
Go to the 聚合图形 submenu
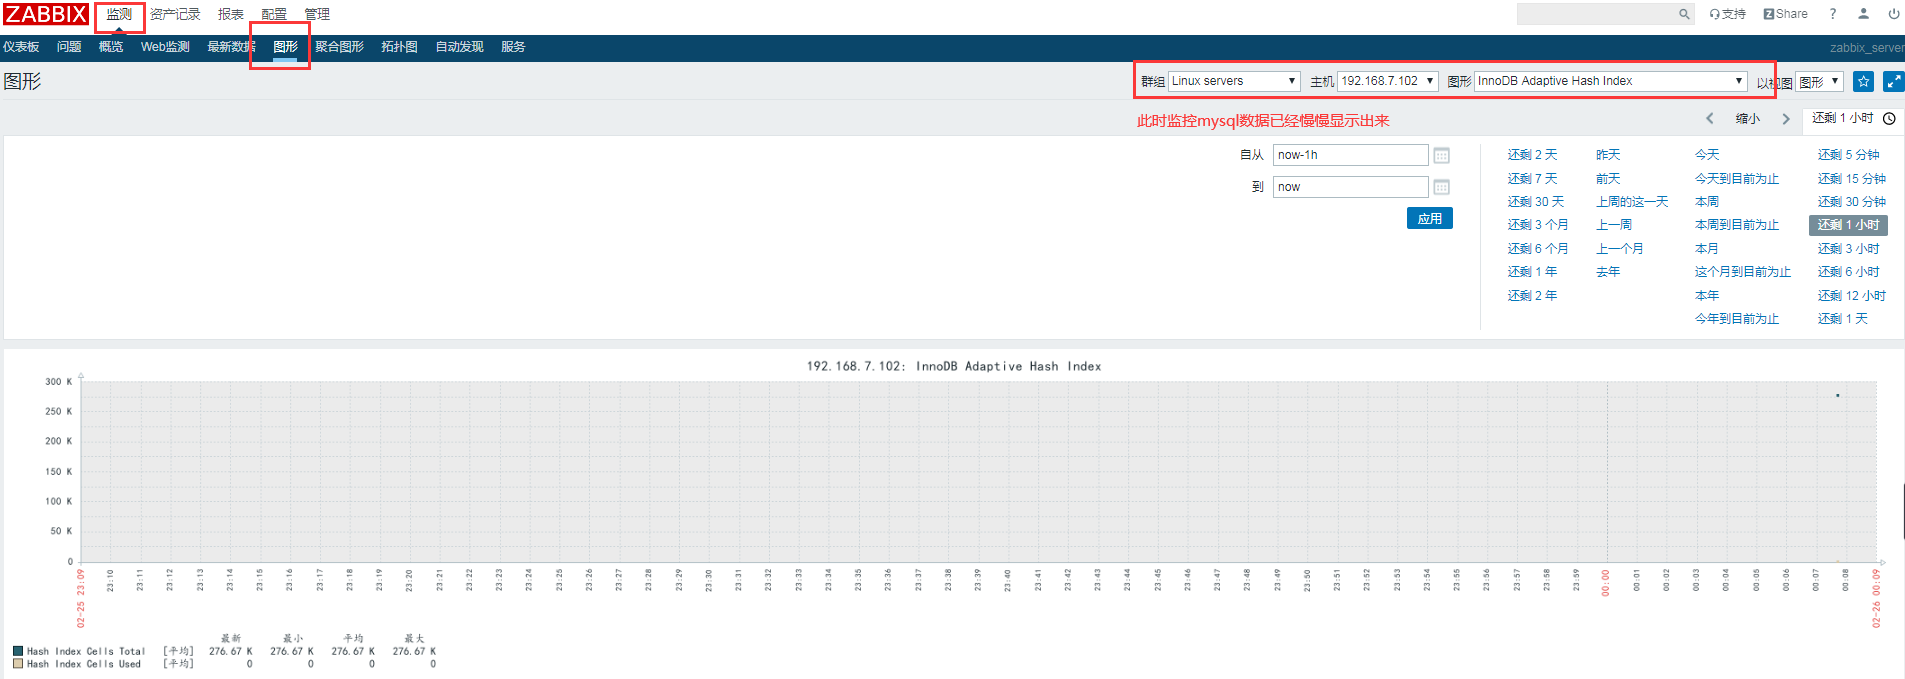click(339, 47)
